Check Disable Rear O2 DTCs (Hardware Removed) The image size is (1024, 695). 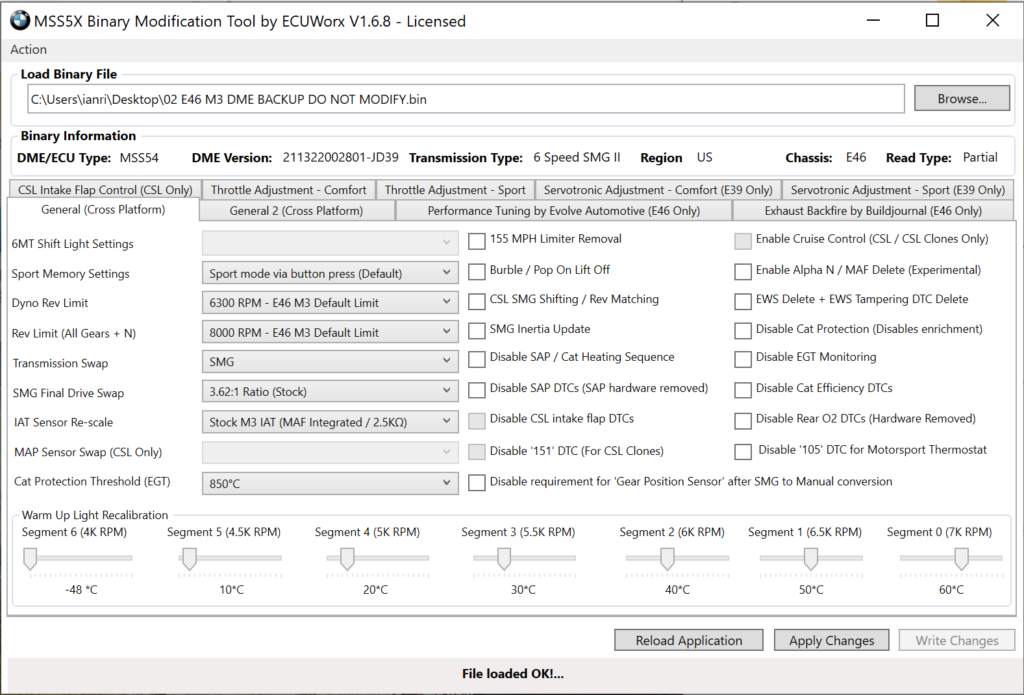(743, 420)
